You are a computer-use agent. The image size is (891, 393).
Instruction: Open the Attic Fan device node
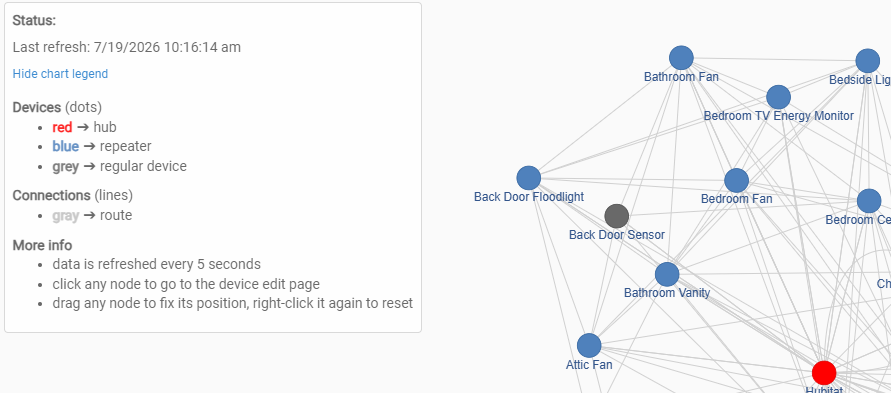click(x=589, y=346)
